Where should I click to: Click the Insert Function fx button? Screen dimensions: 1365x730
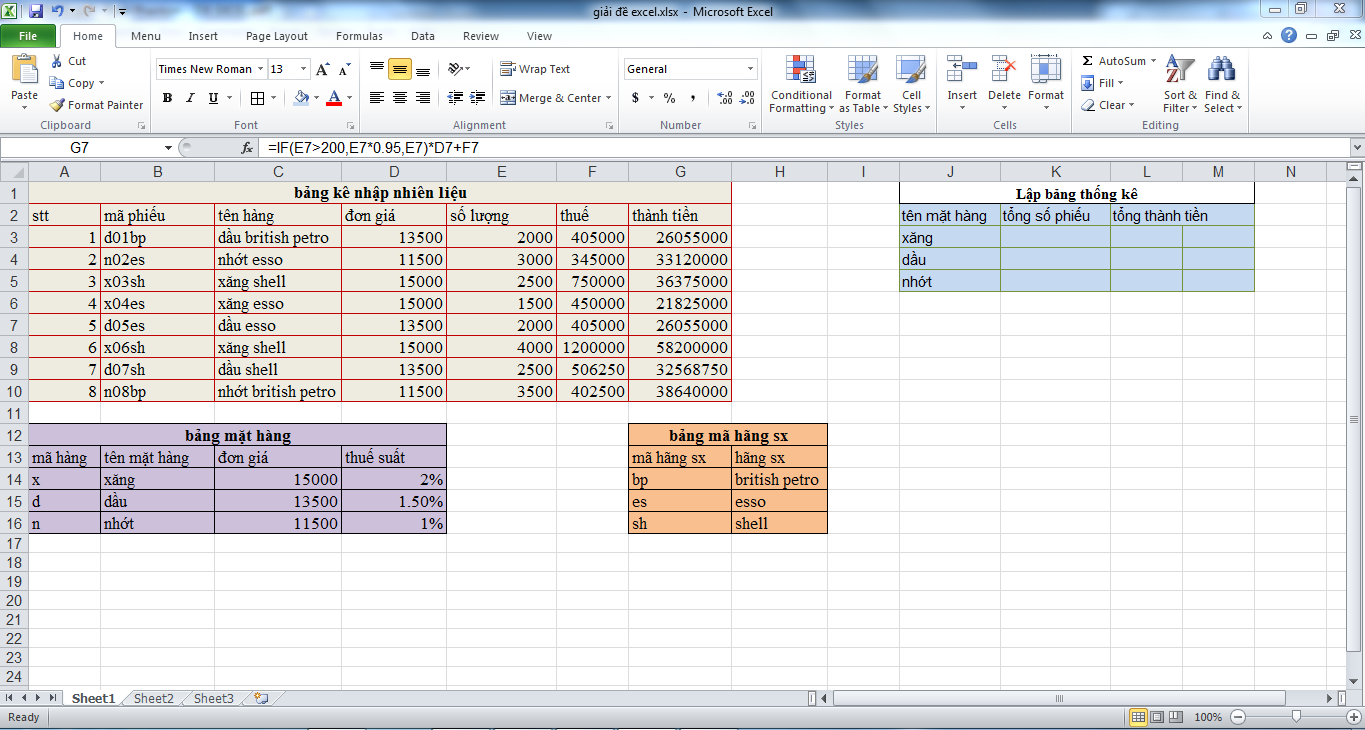[247, 147]
